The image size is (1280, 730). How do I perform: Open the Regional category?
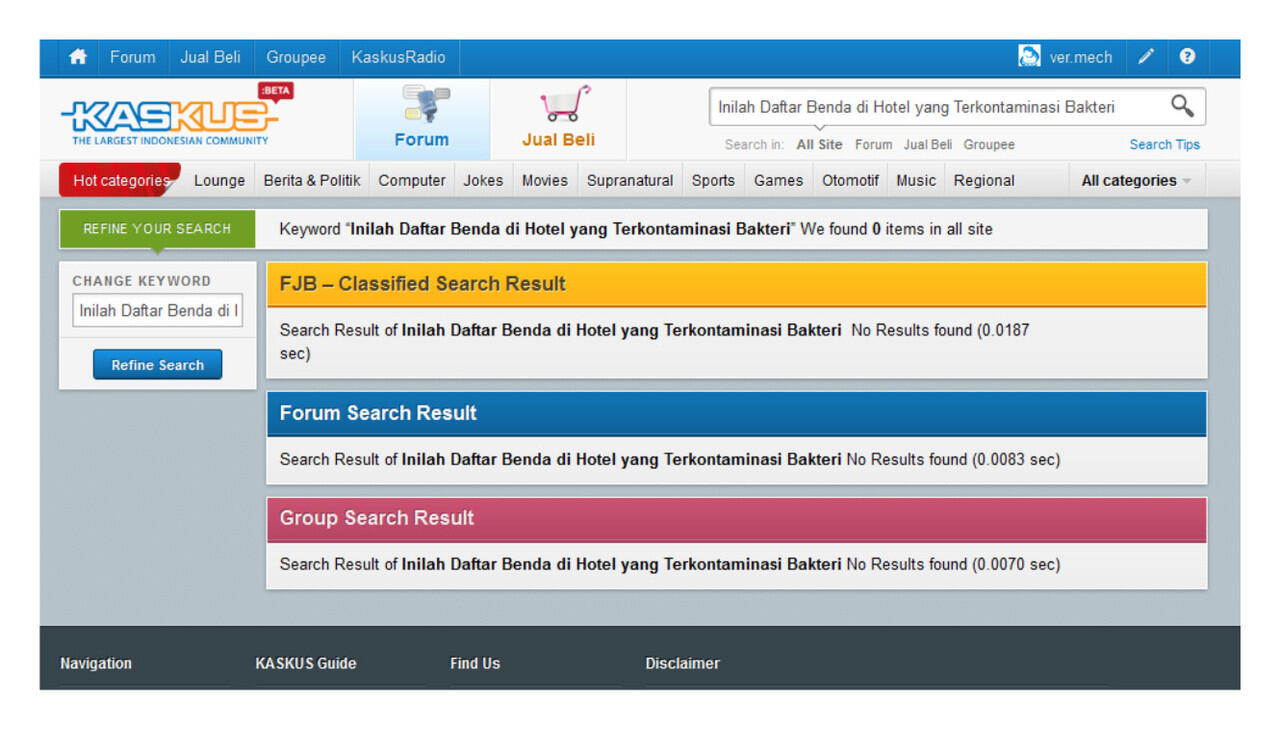[984, 181]
